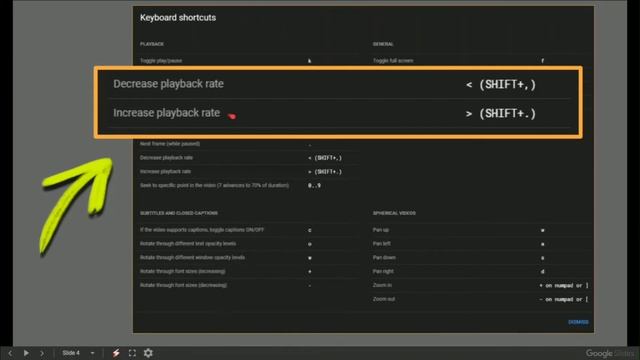This screenshot has width=640, height=360.
Task: Click the Pan right row label
Action: point(383,271)
